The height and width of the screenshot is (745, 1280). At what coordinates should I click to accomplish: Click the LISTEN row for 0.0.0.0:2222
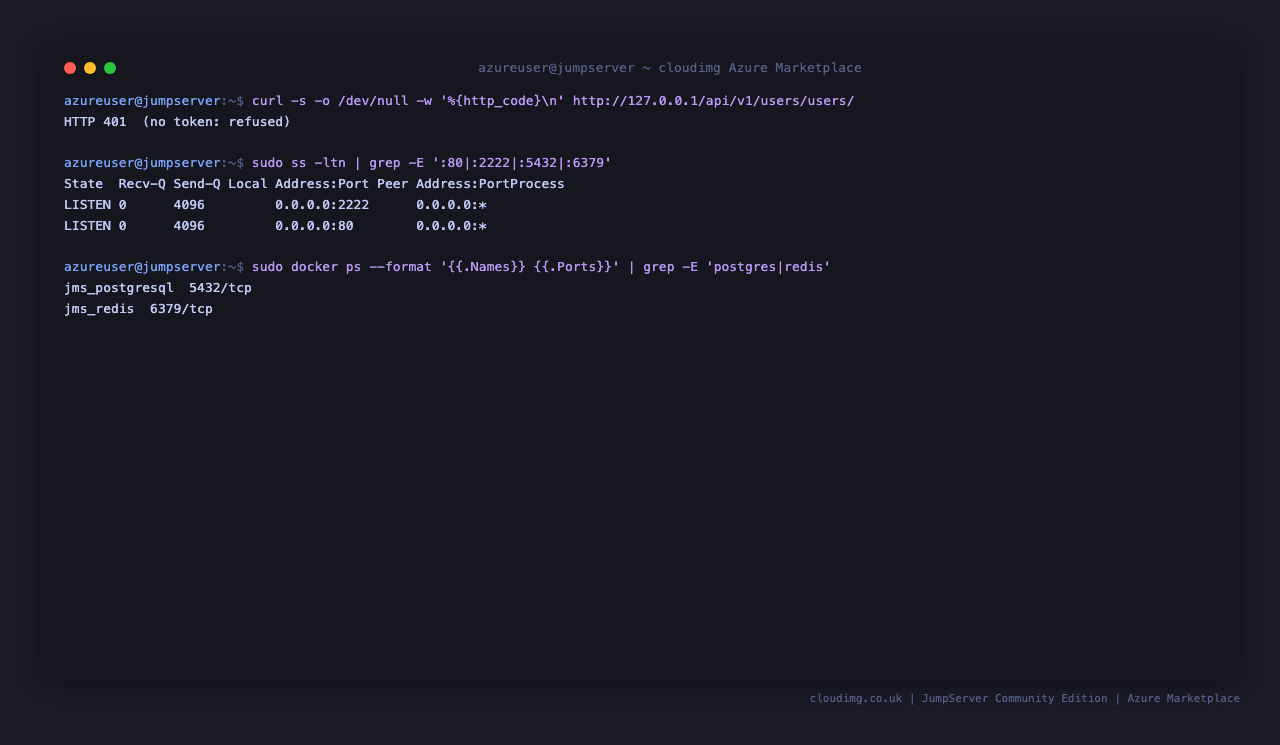(x=275, y=205)
